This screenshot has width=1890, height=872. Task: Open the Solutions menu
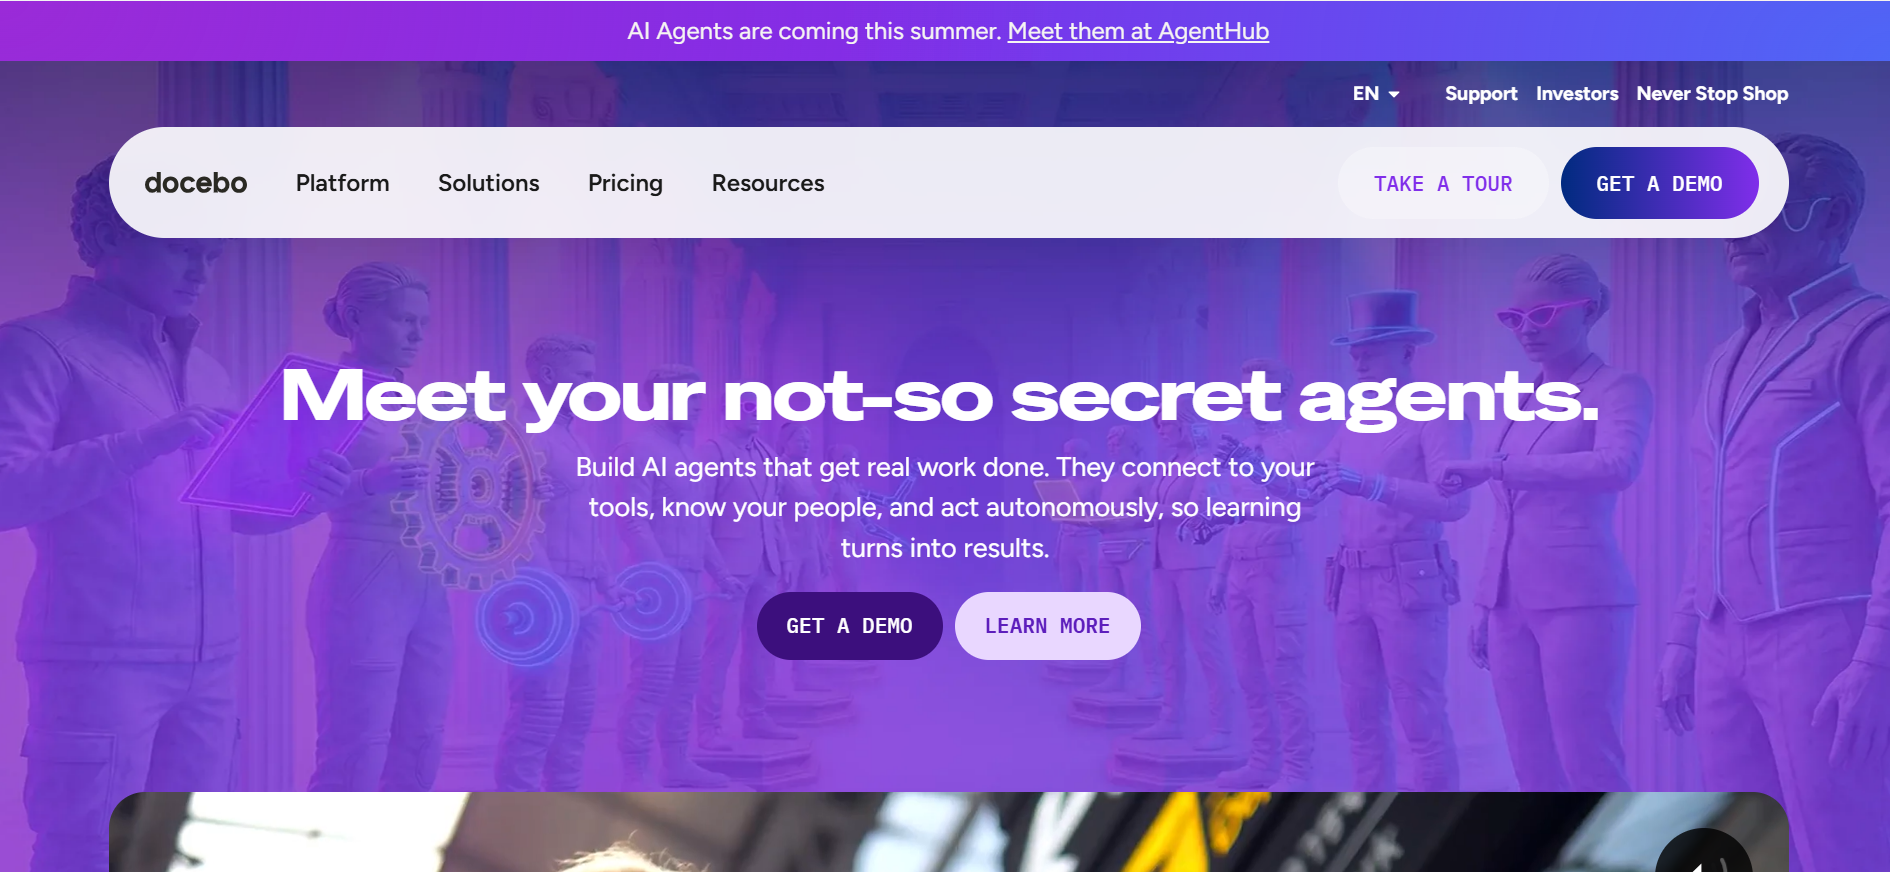coord(488,183)
